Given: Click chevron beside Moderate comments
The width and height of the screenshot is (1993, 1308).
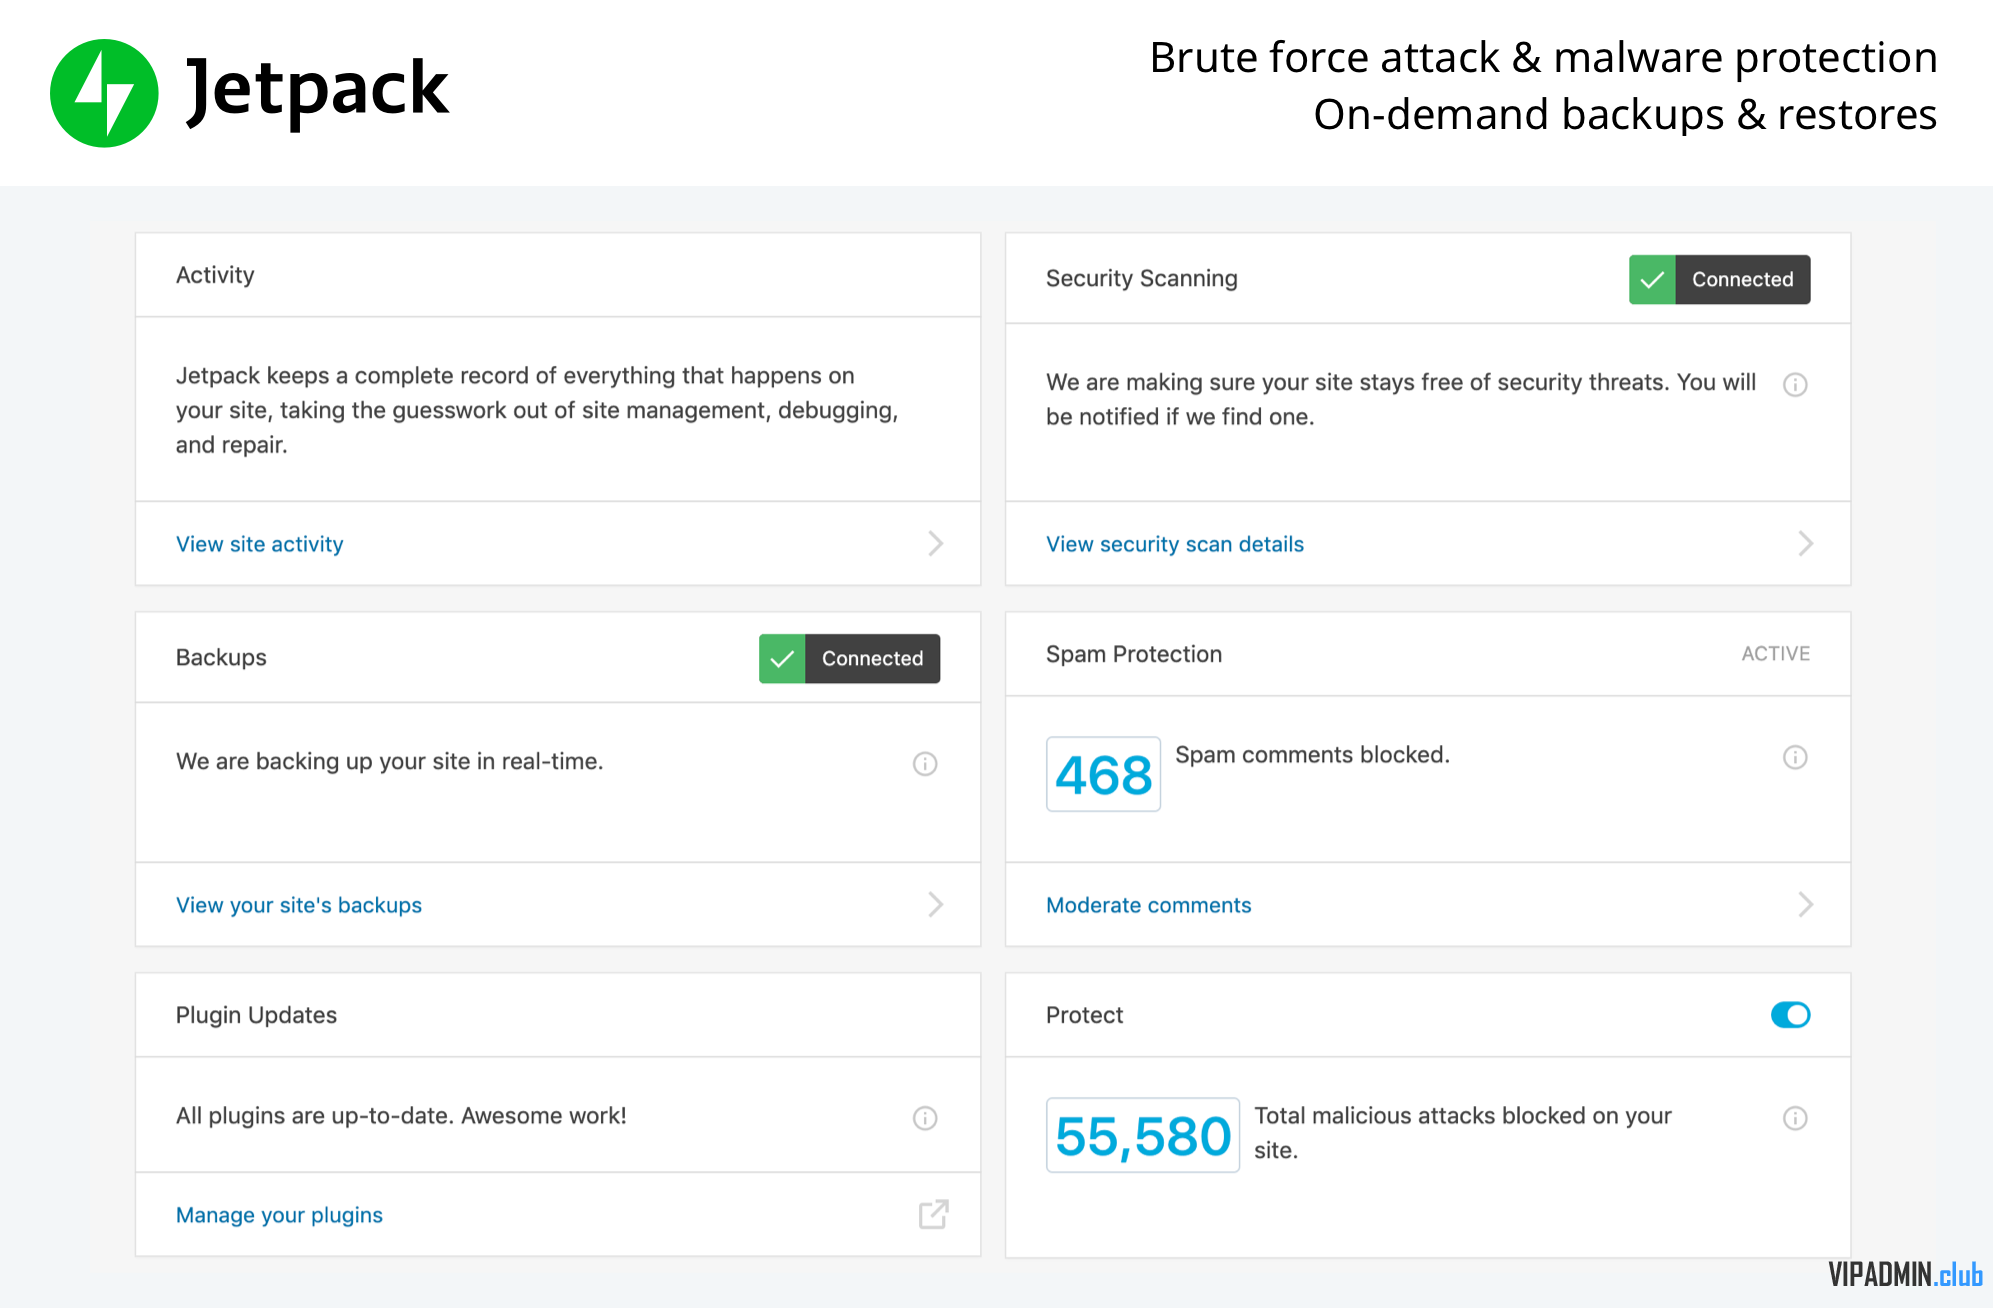Looking at the screenshot, I should click(1805, 904).
